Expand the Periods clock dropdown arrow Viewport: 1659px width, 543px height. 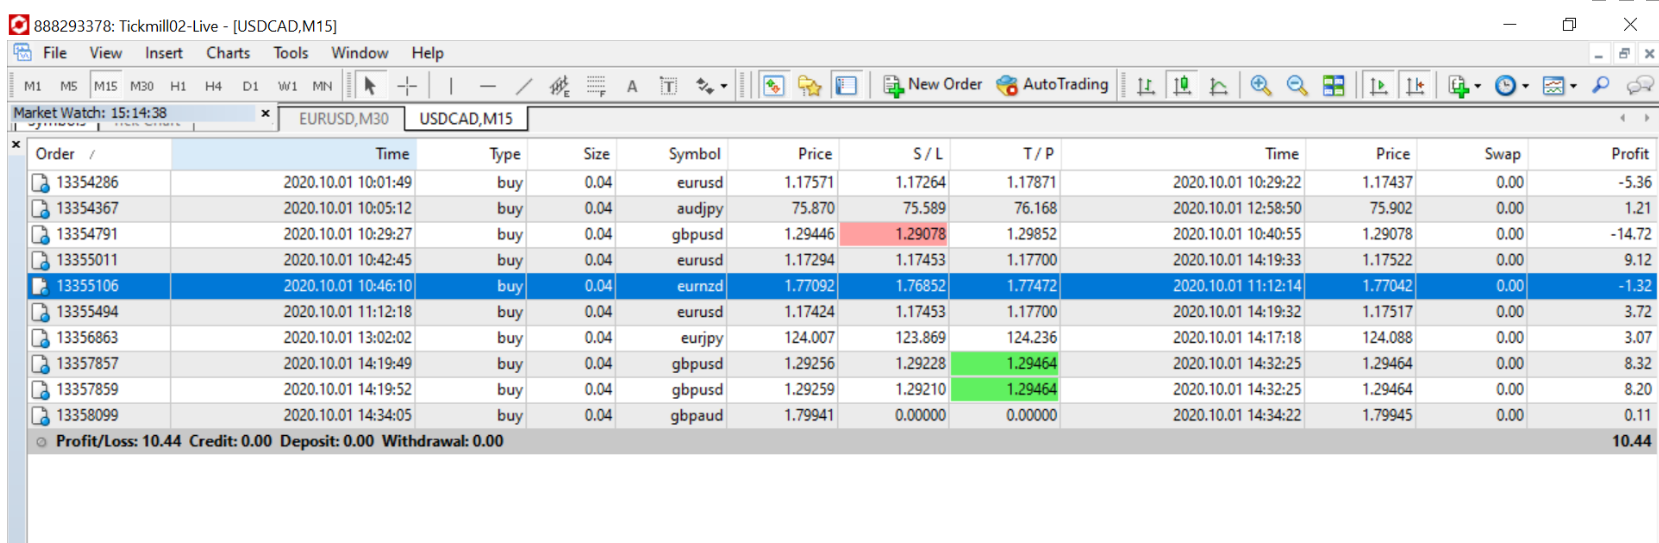(1526, 86)
